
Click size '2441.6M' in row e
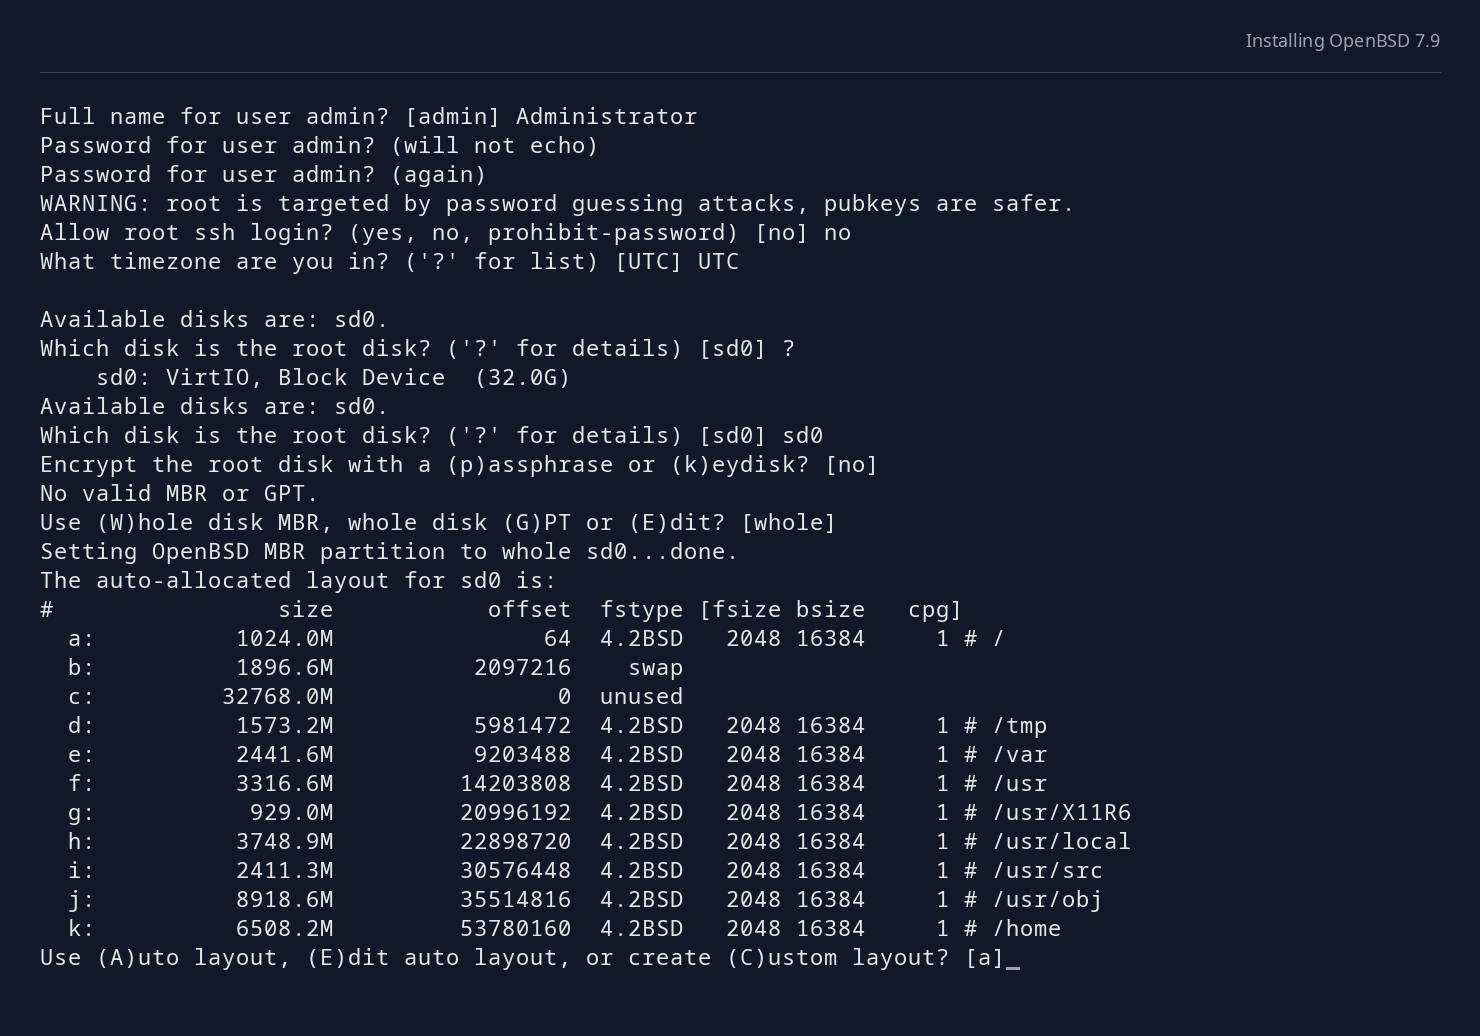(284, 754)
